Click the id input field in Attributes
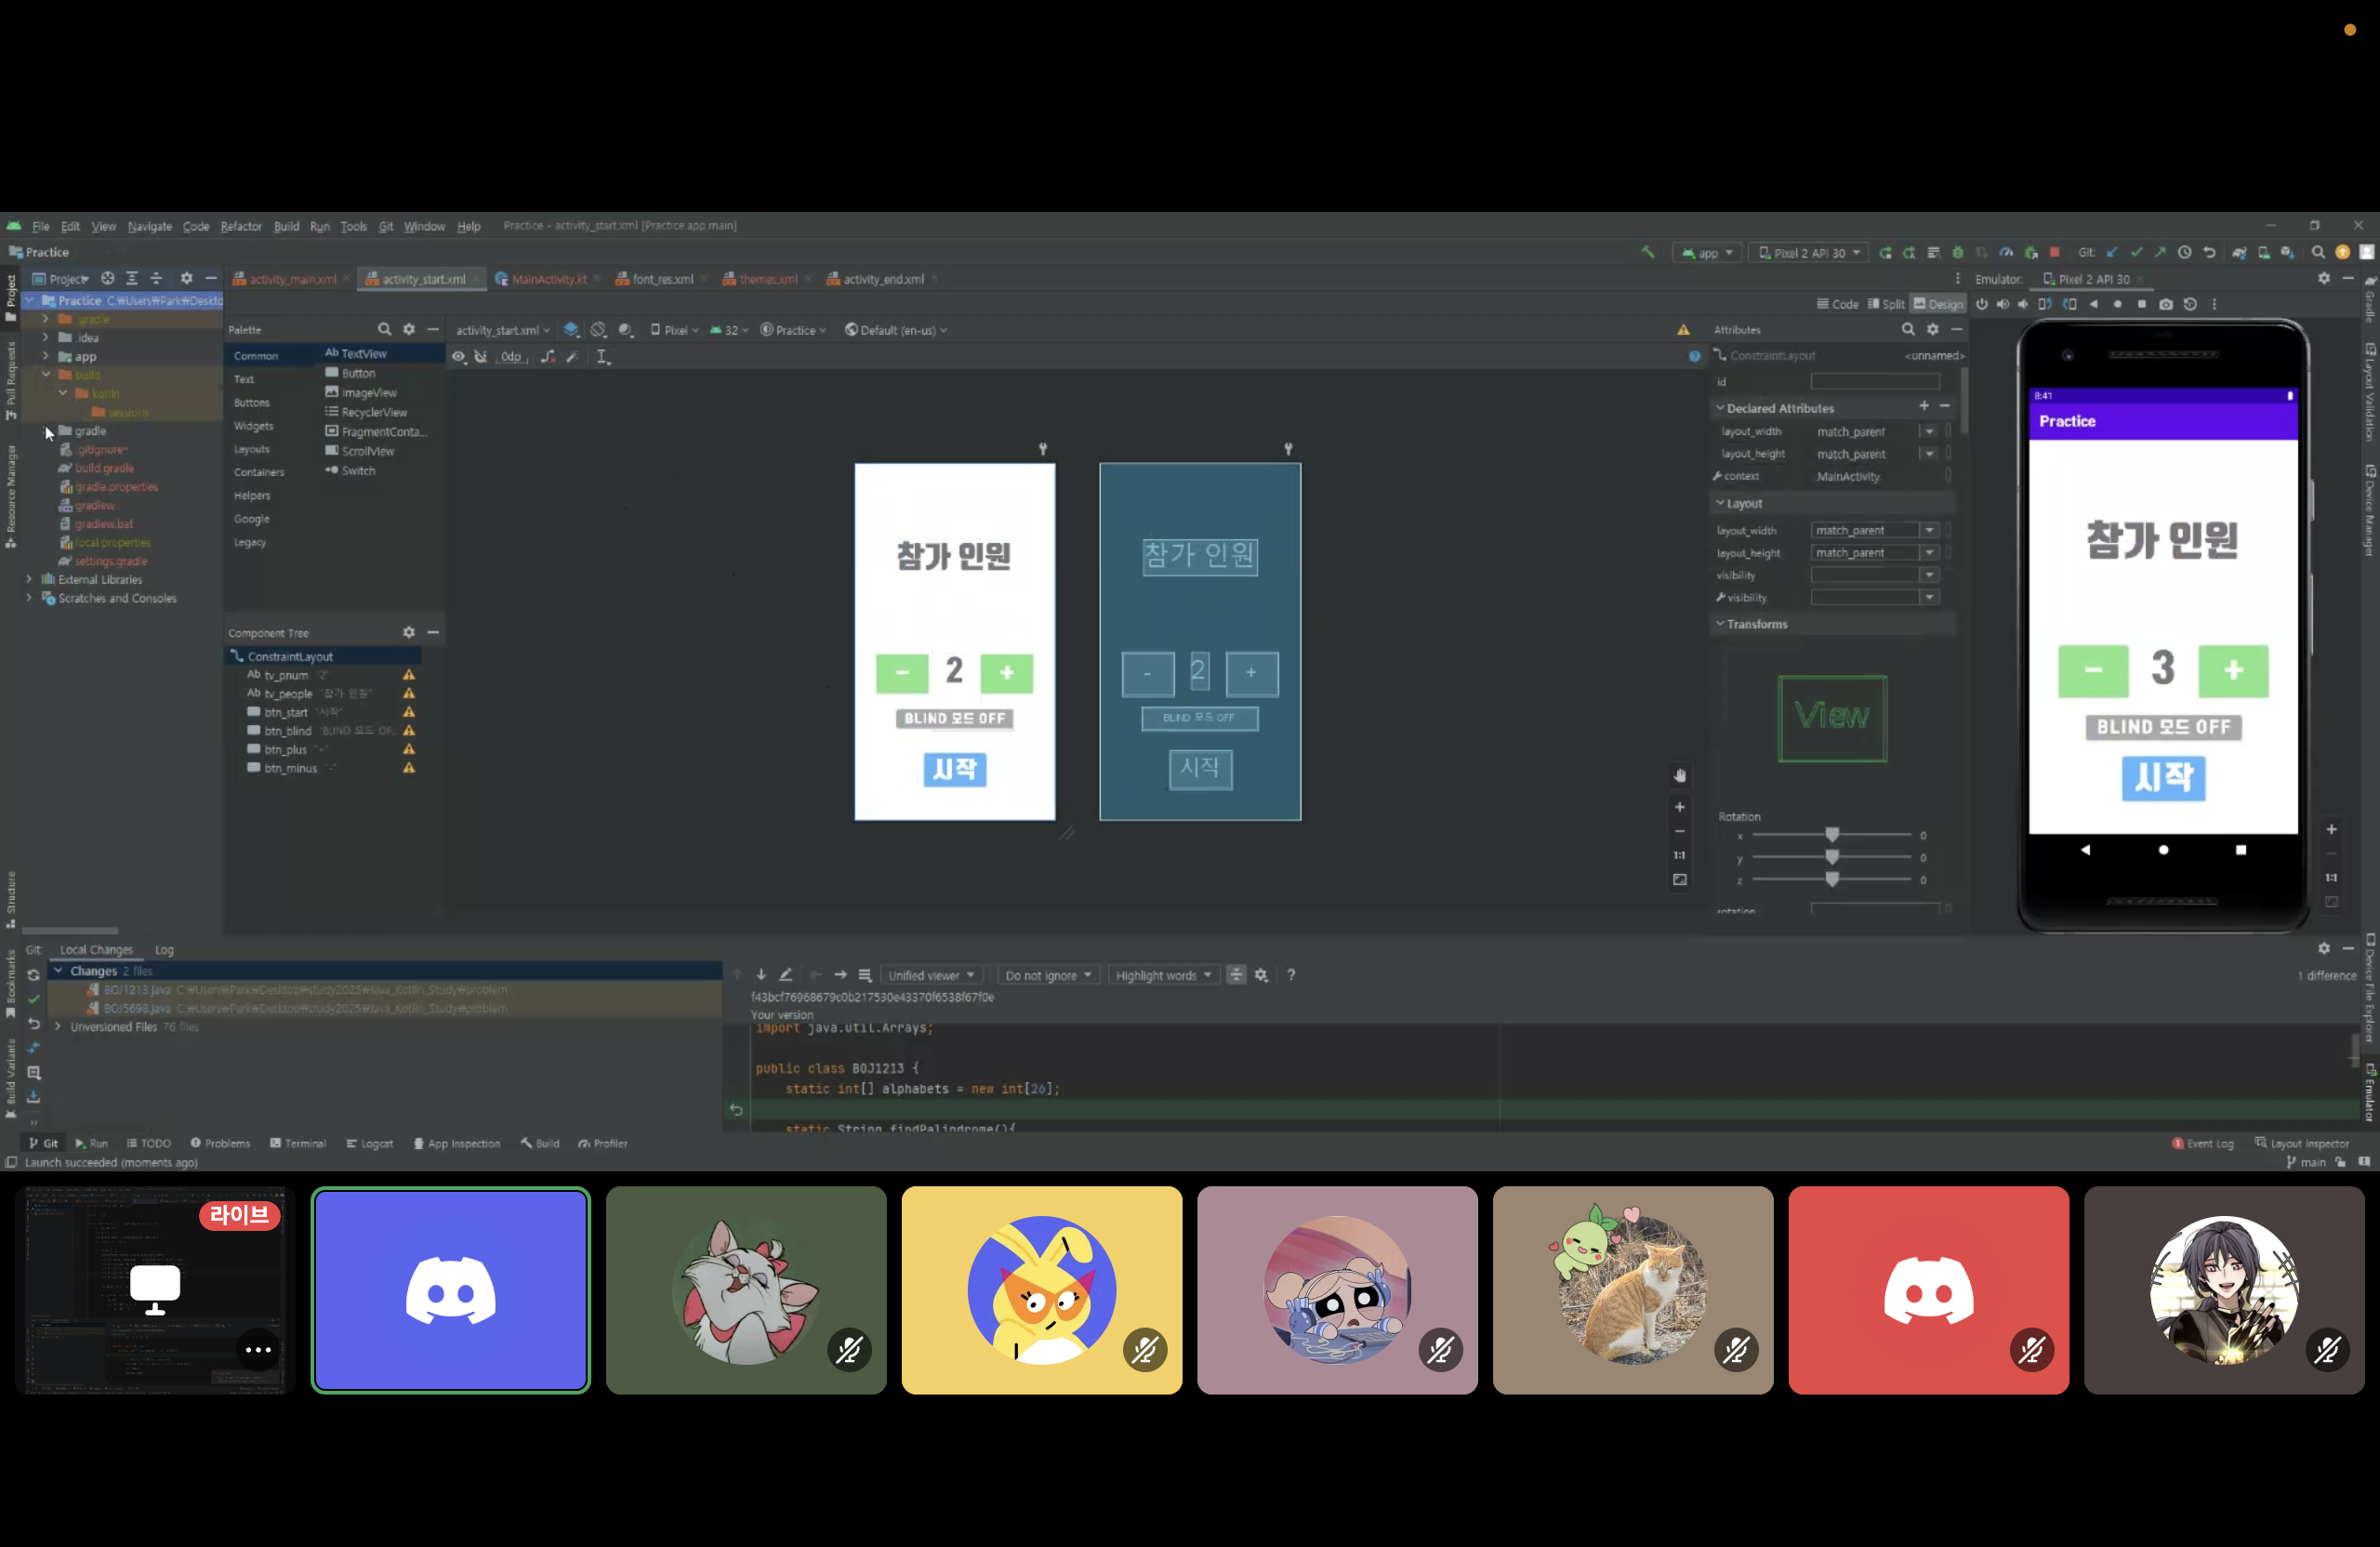The width and height of the screenshot is (2380, 1547). tap(1875, 382)
